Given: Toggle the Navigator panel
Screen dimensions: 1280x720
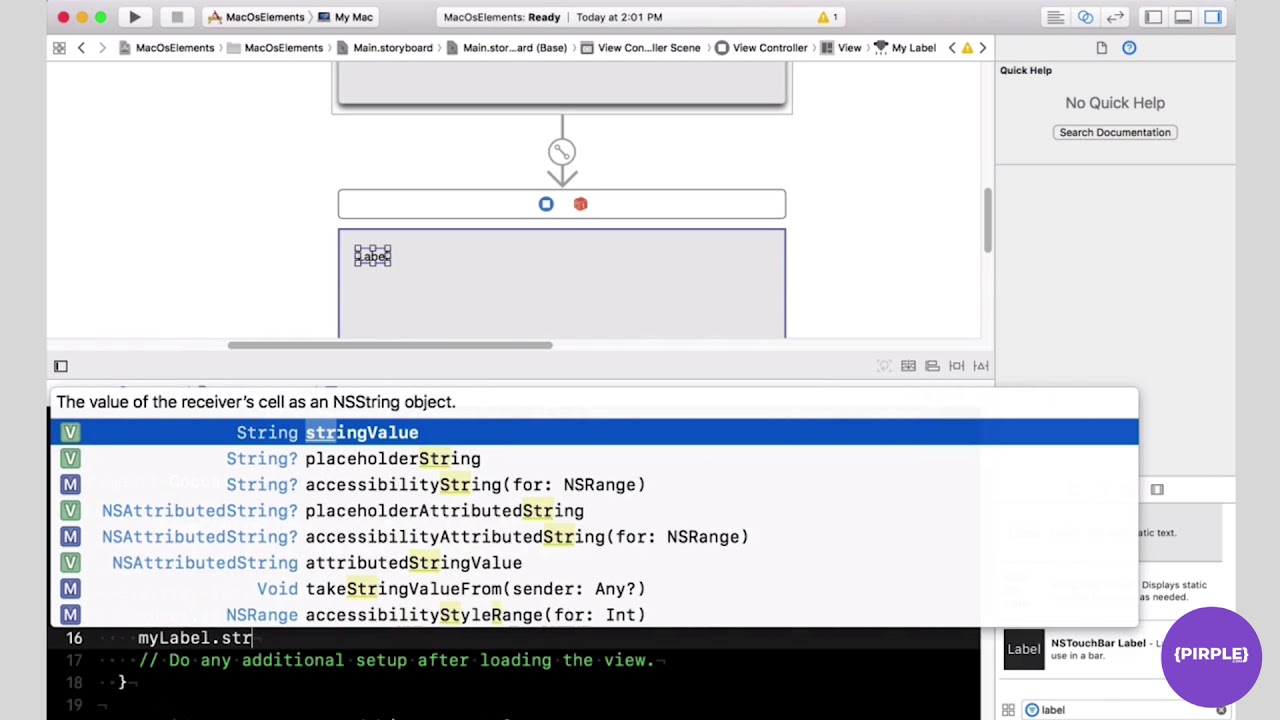Looking at the screenshot, I should coord(1153,17).
